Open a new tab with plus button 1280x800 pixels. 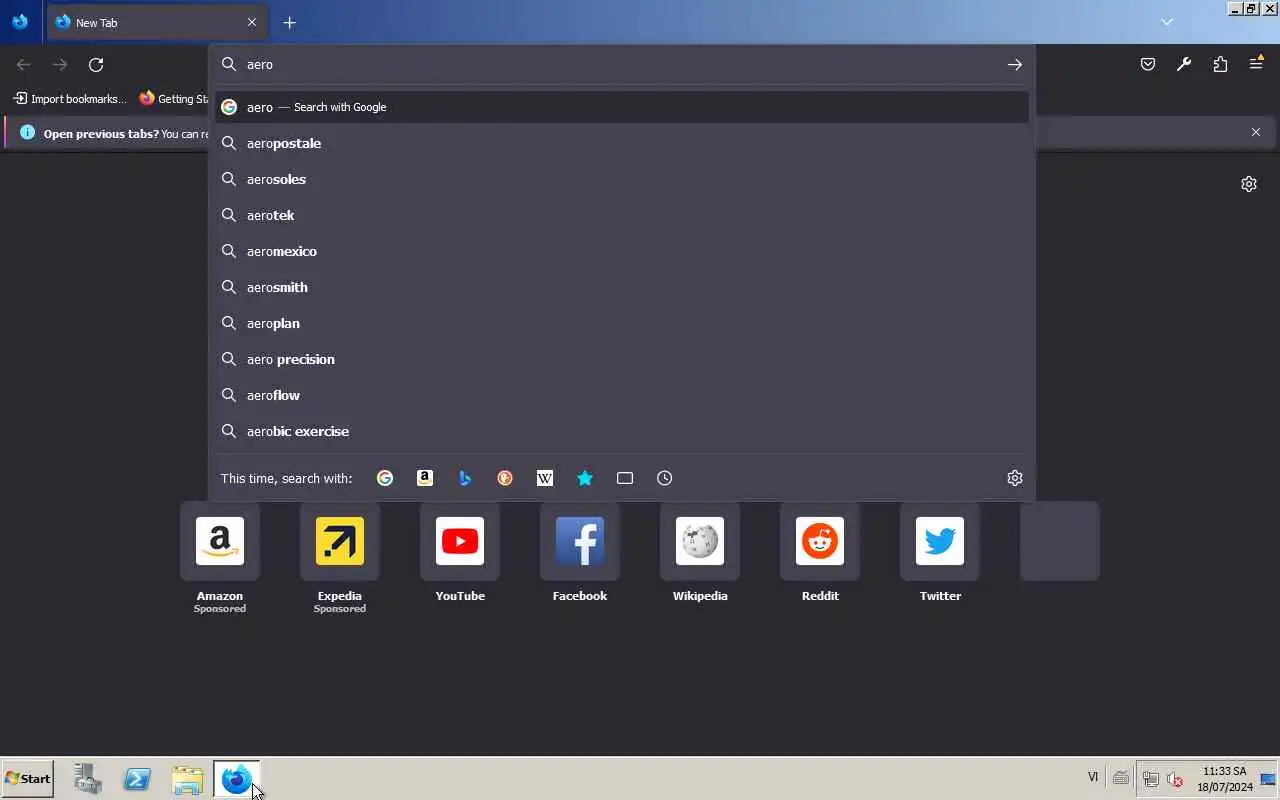click(x=289, y=22)
